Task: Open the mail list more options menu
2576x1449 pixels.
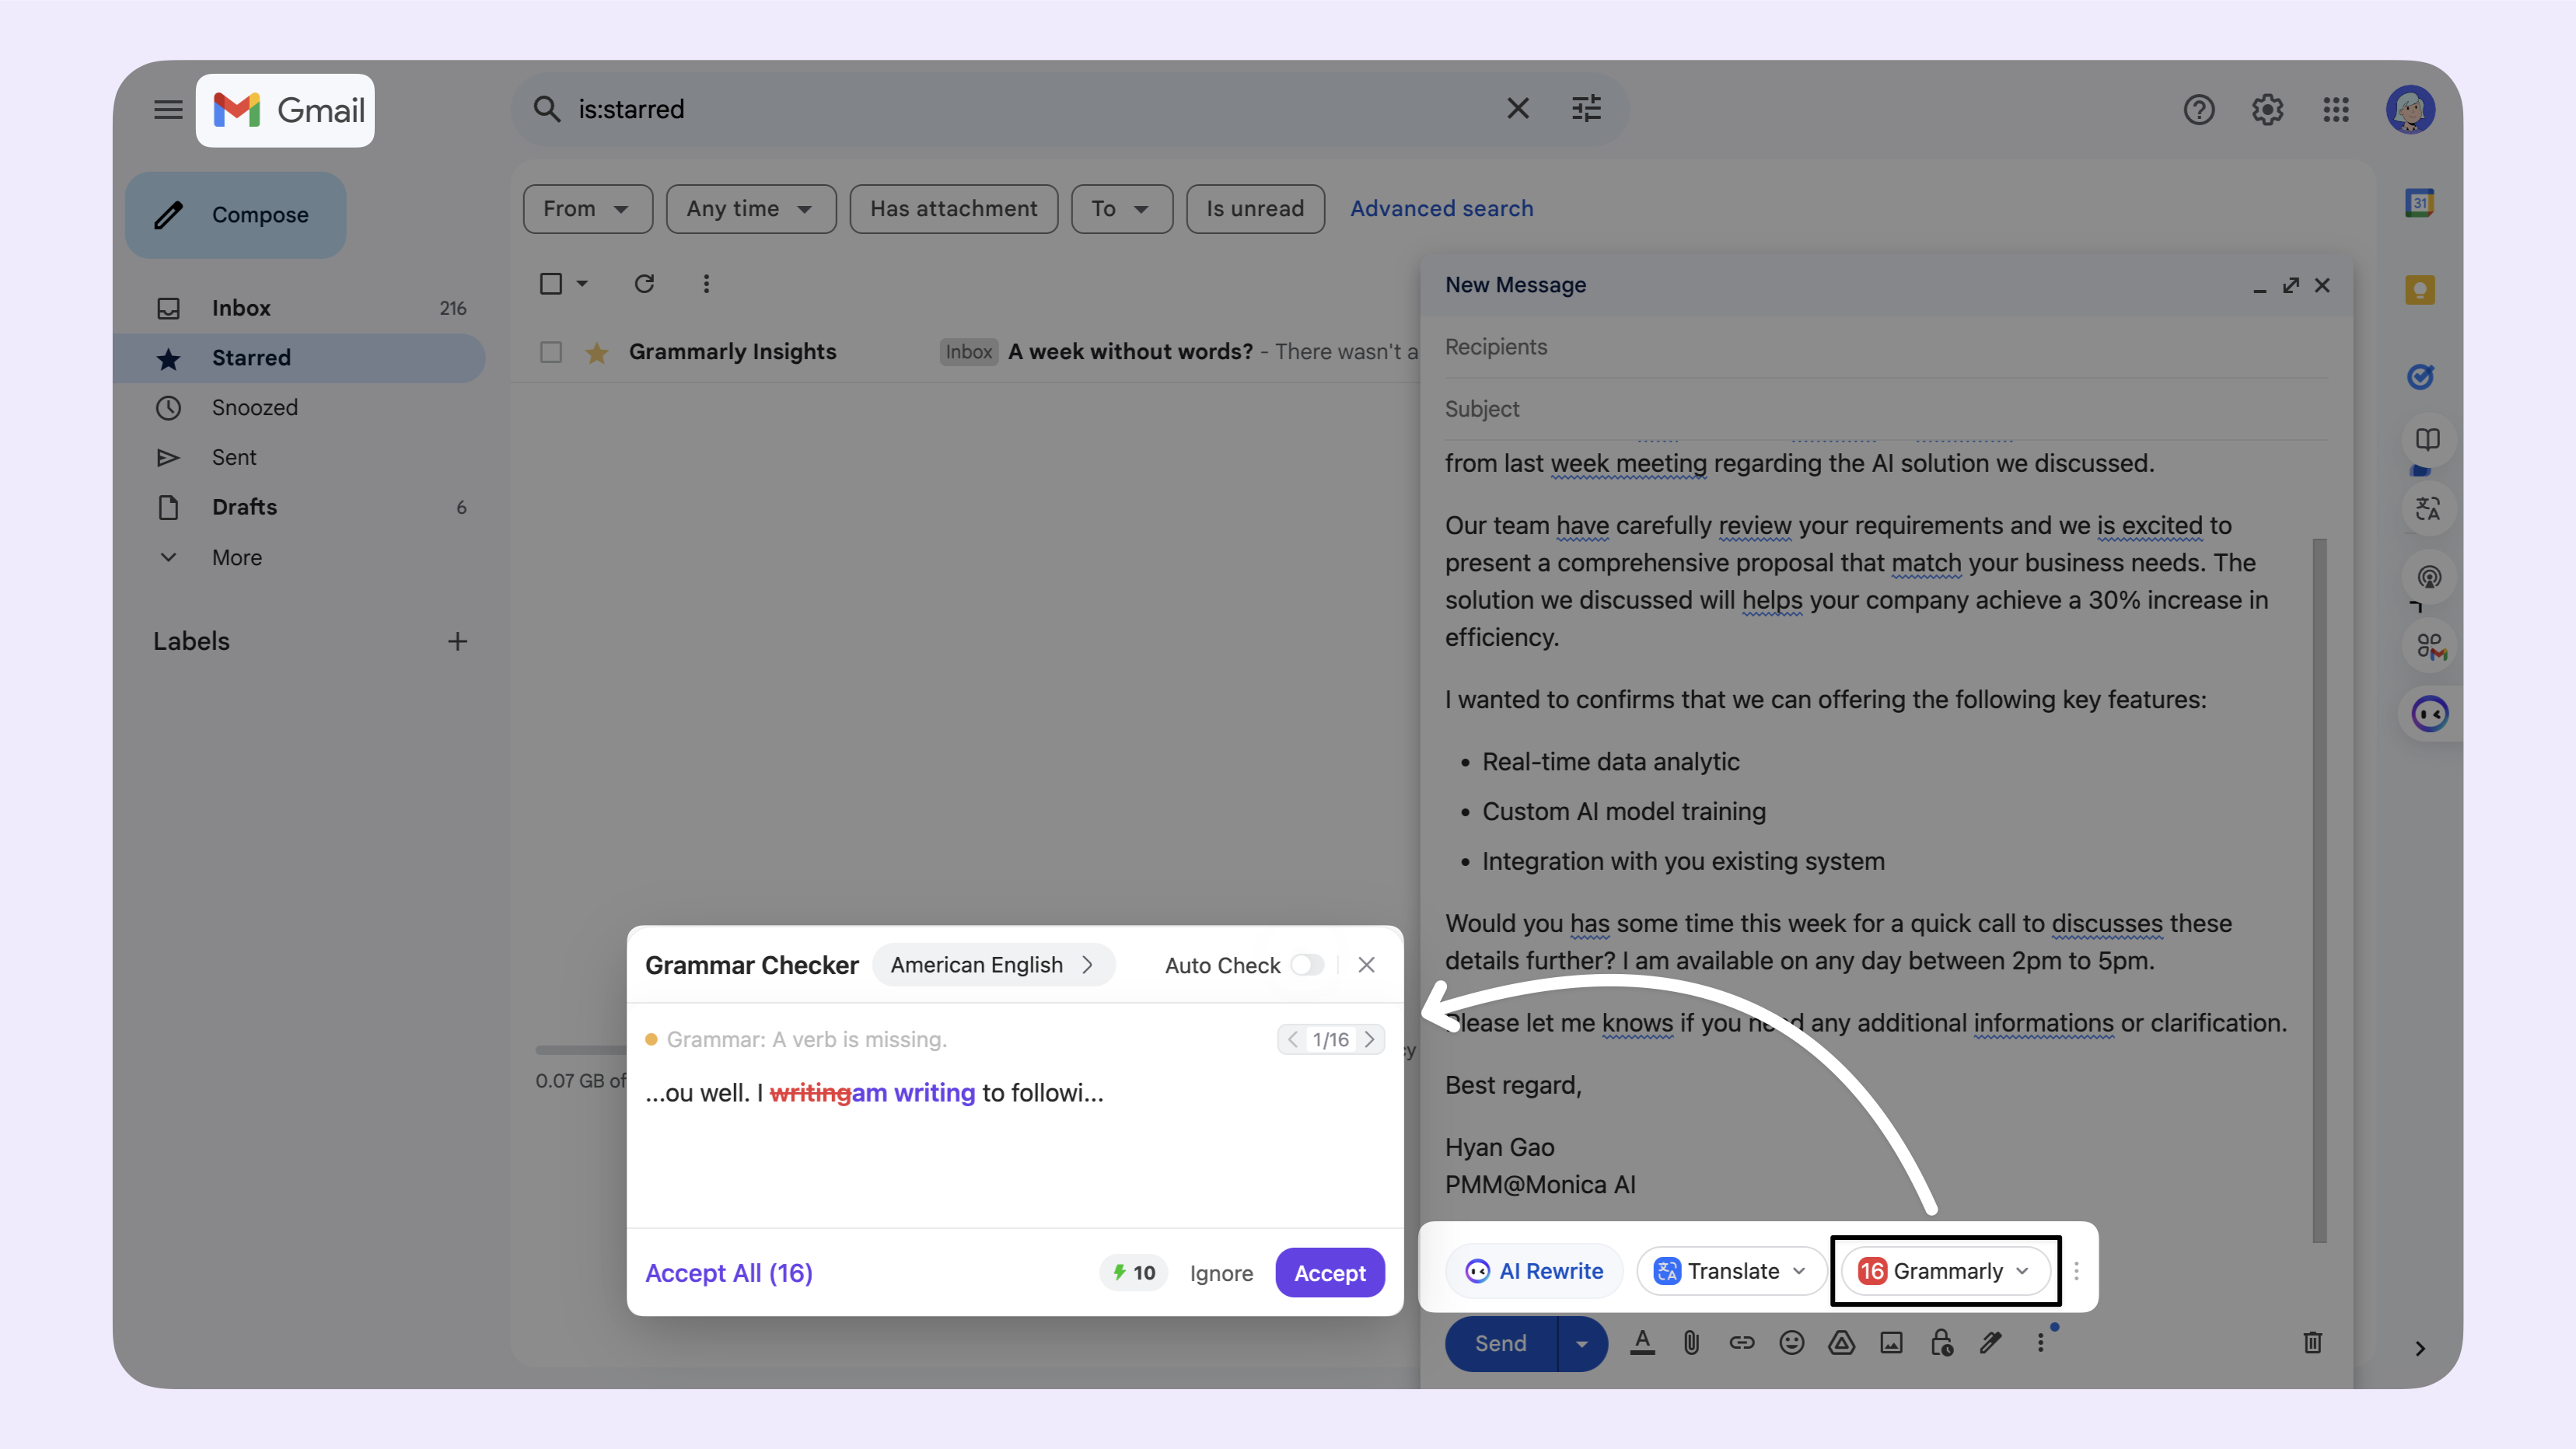Action: point(706,284)
